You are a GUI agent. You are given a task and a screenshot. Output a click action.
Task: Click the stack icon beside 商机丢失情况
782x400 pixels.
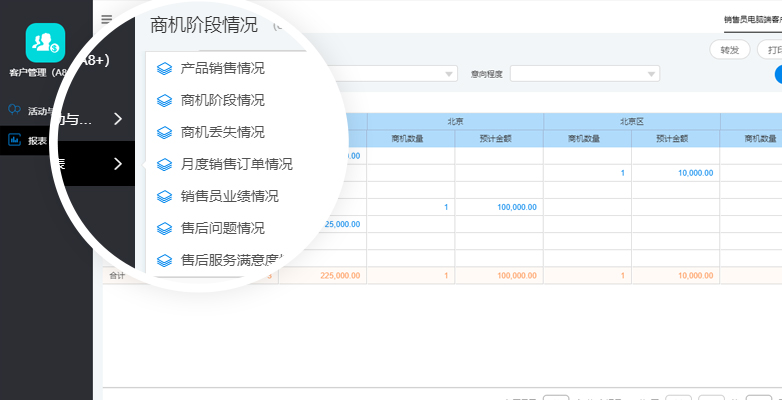click(x=165, y=132)
